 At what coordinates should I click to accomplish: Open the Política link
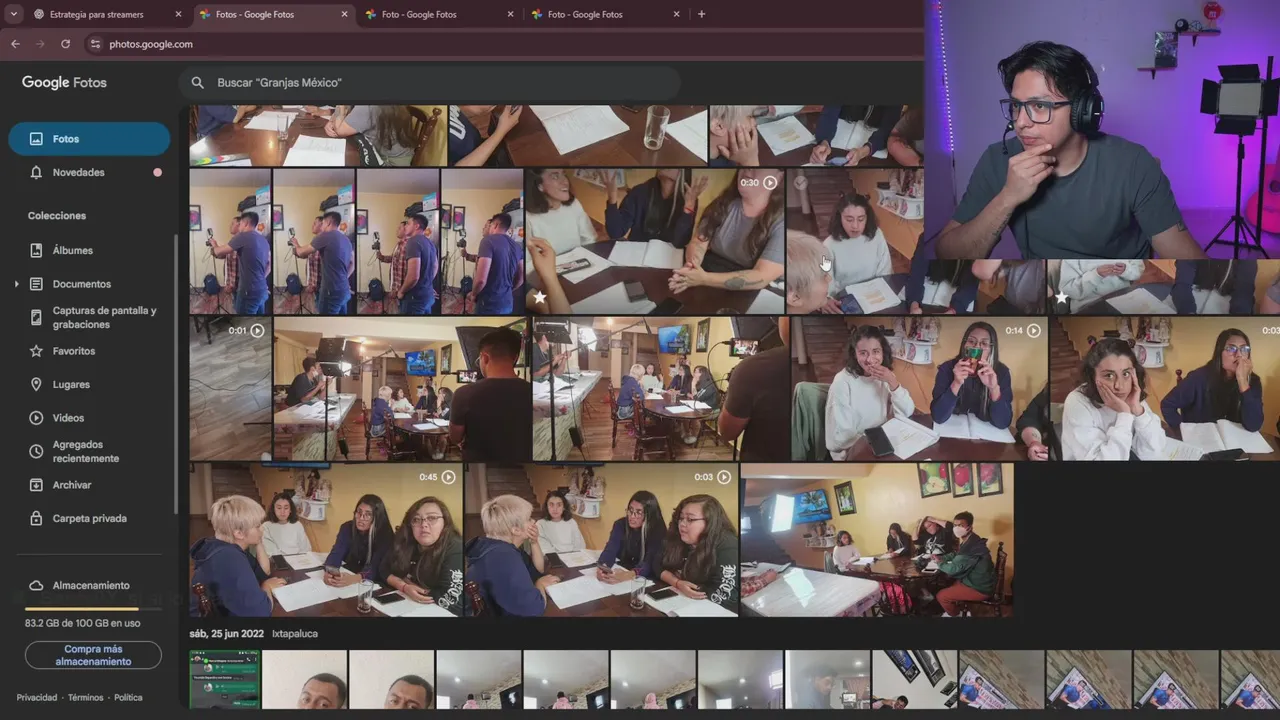(128, 697)
